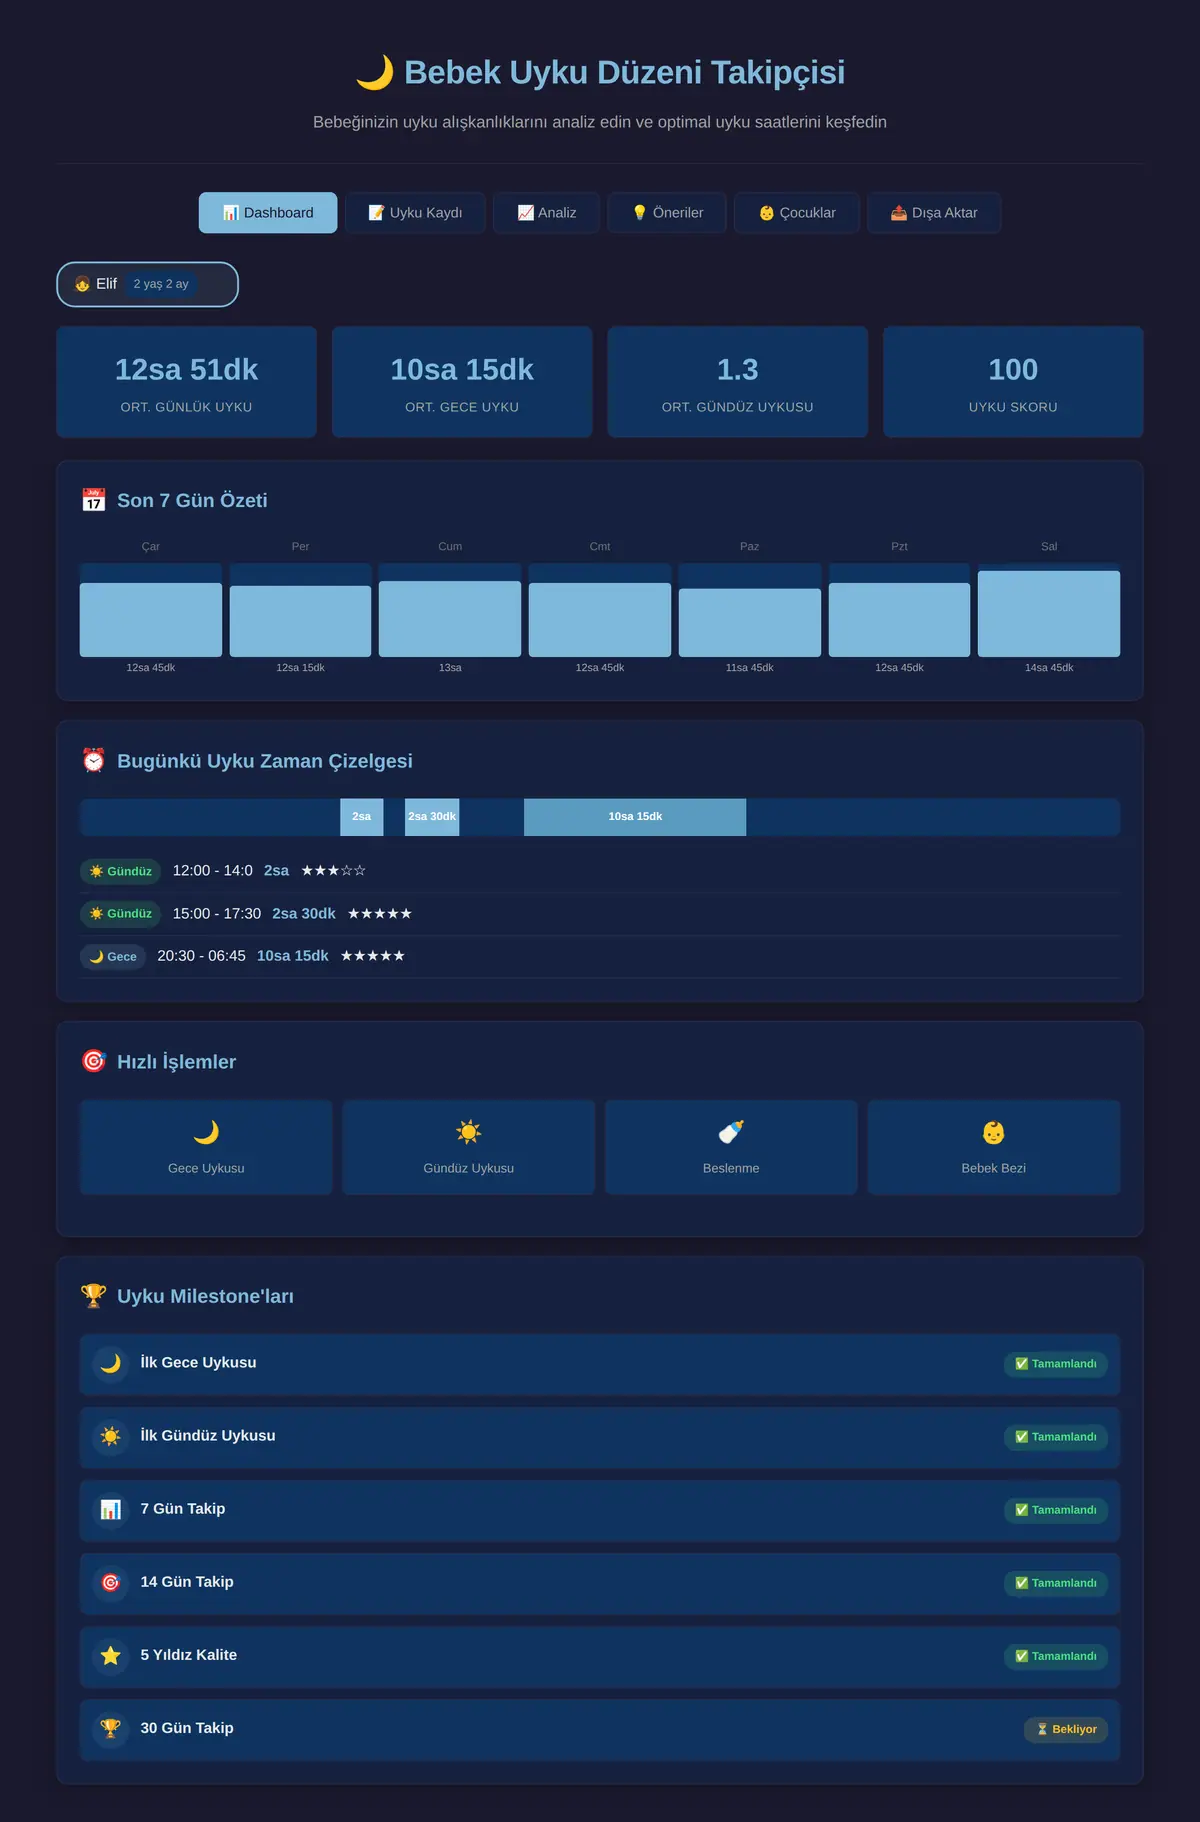Click the alarm clock icon beside Bugünkü Uyku Zaman Çizelgesi

(94, 761)
